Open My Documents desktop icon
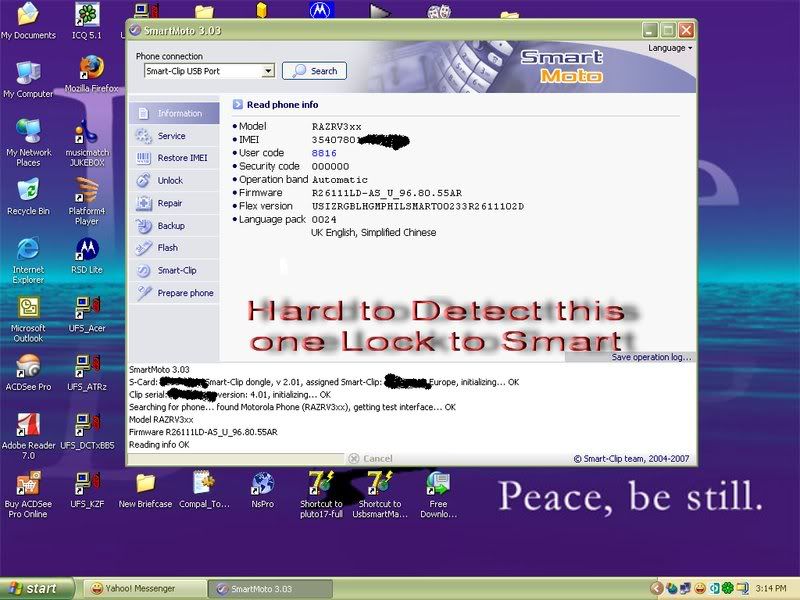 28,21
